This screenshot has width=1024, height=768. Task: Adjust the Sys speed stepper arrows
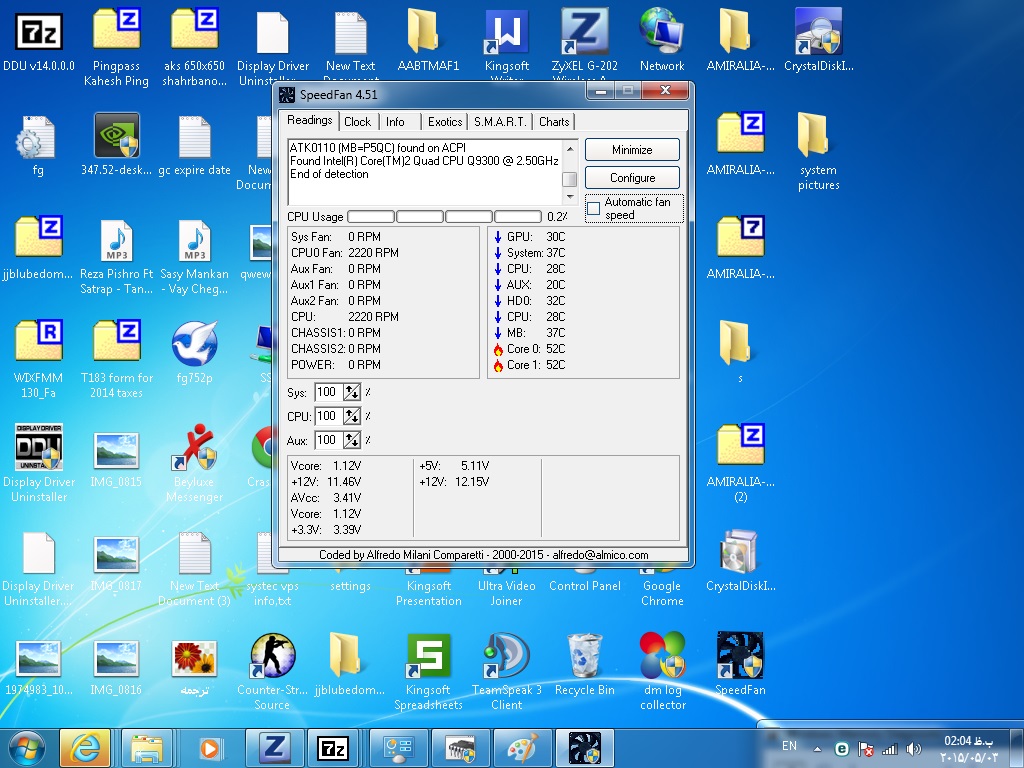(x=352, y=392)
